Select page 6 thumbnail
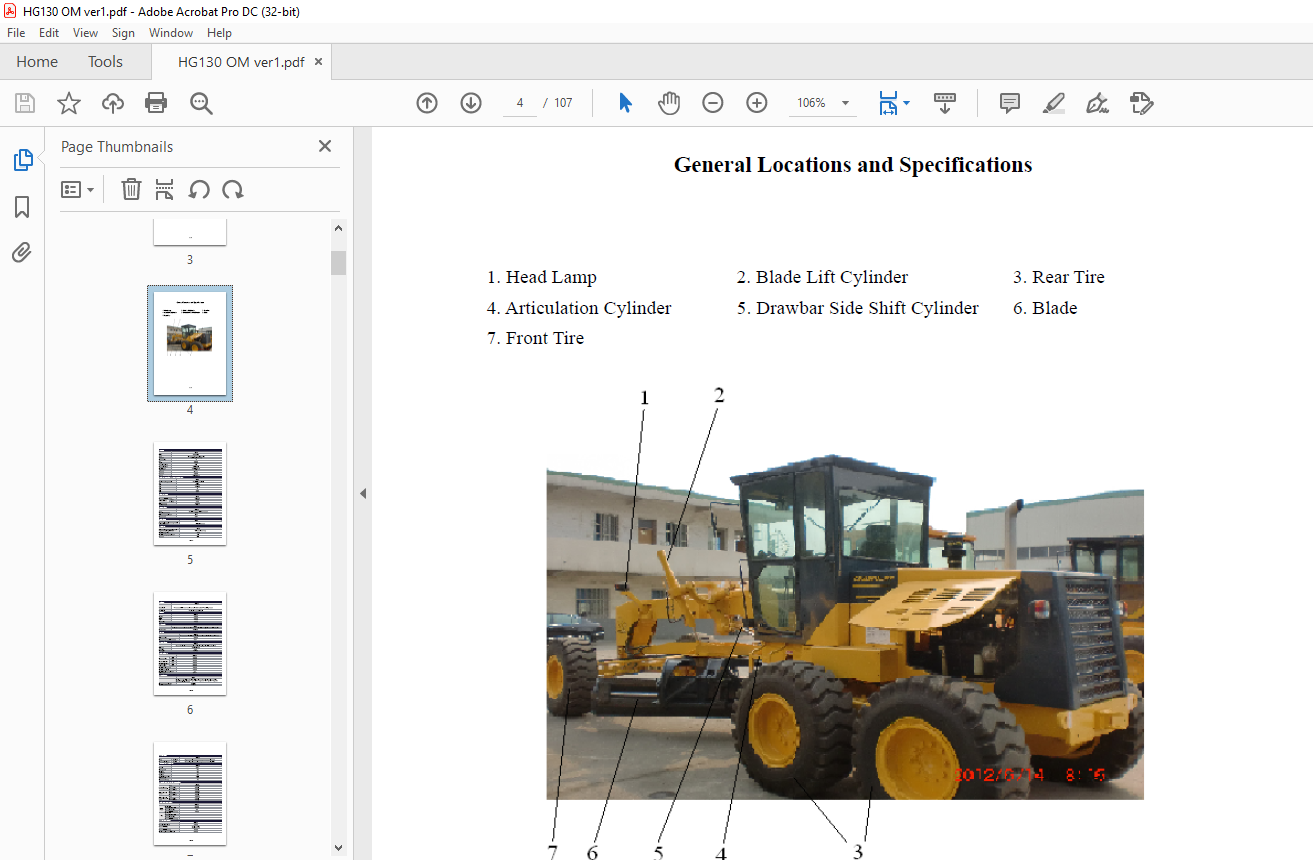Viewport: 1313px width, 860px height. click(190, 643)
